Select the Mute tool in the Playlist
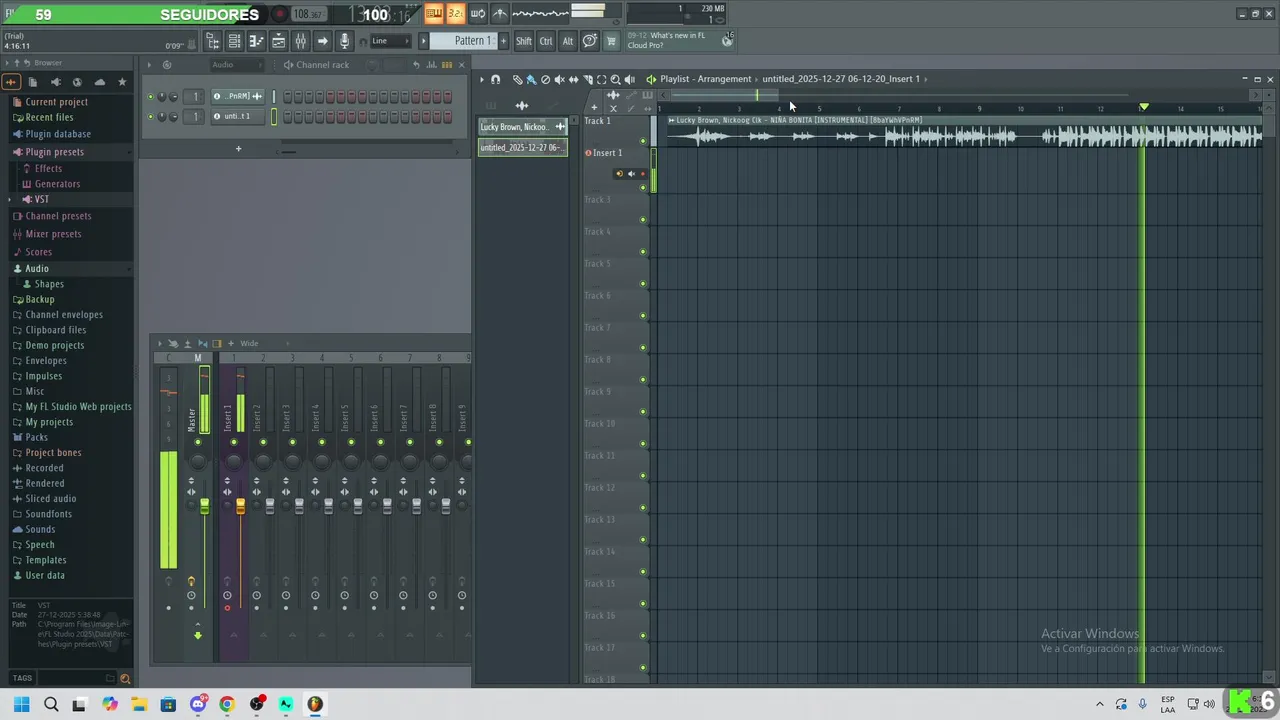Screen dimensions: 1280x720 click(559, 79)
